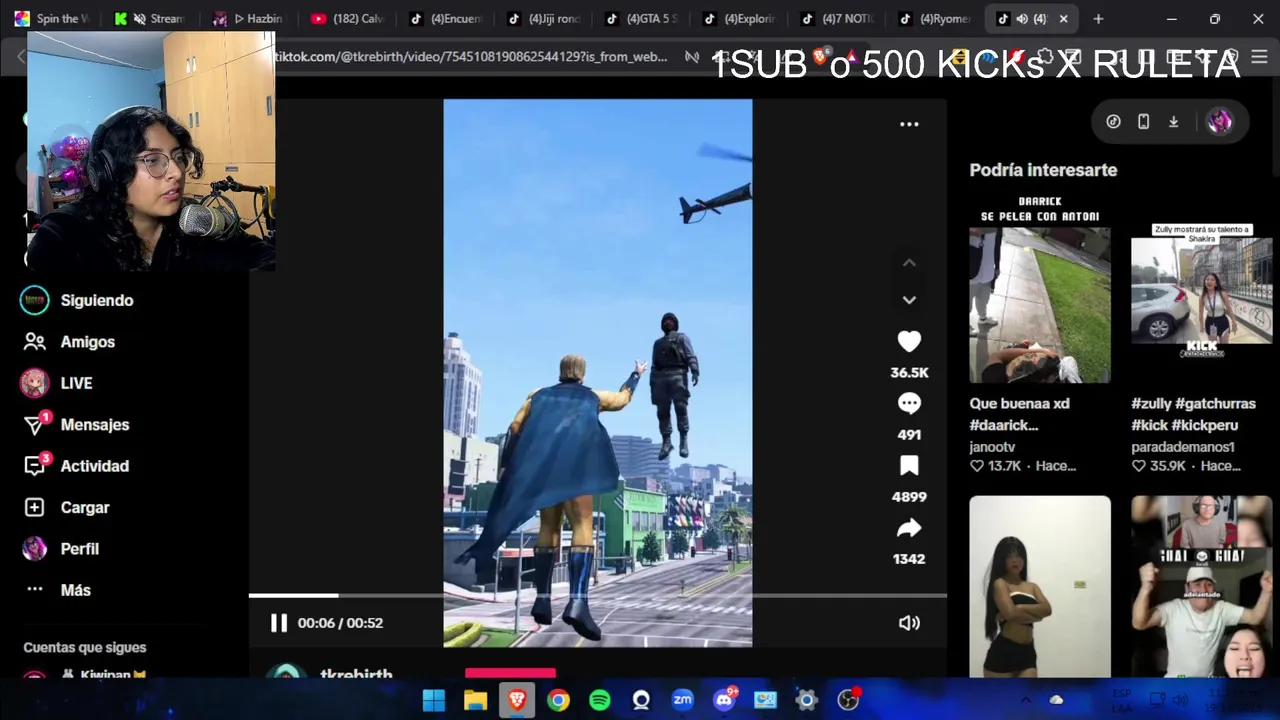Switch to the Kick Stream browser tab

pos(149,19)
